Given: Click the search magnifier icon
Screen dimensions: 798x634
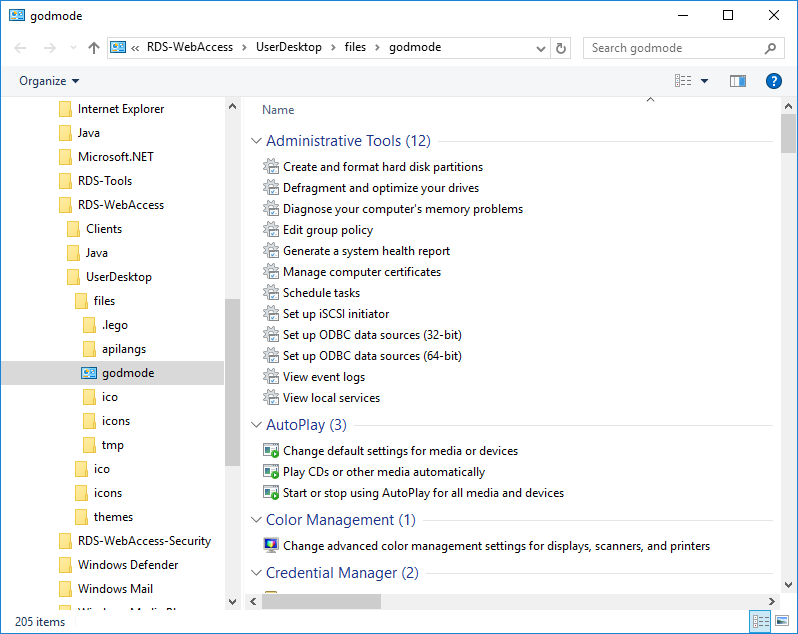Looking at the screenshot, I should (771, 48).
